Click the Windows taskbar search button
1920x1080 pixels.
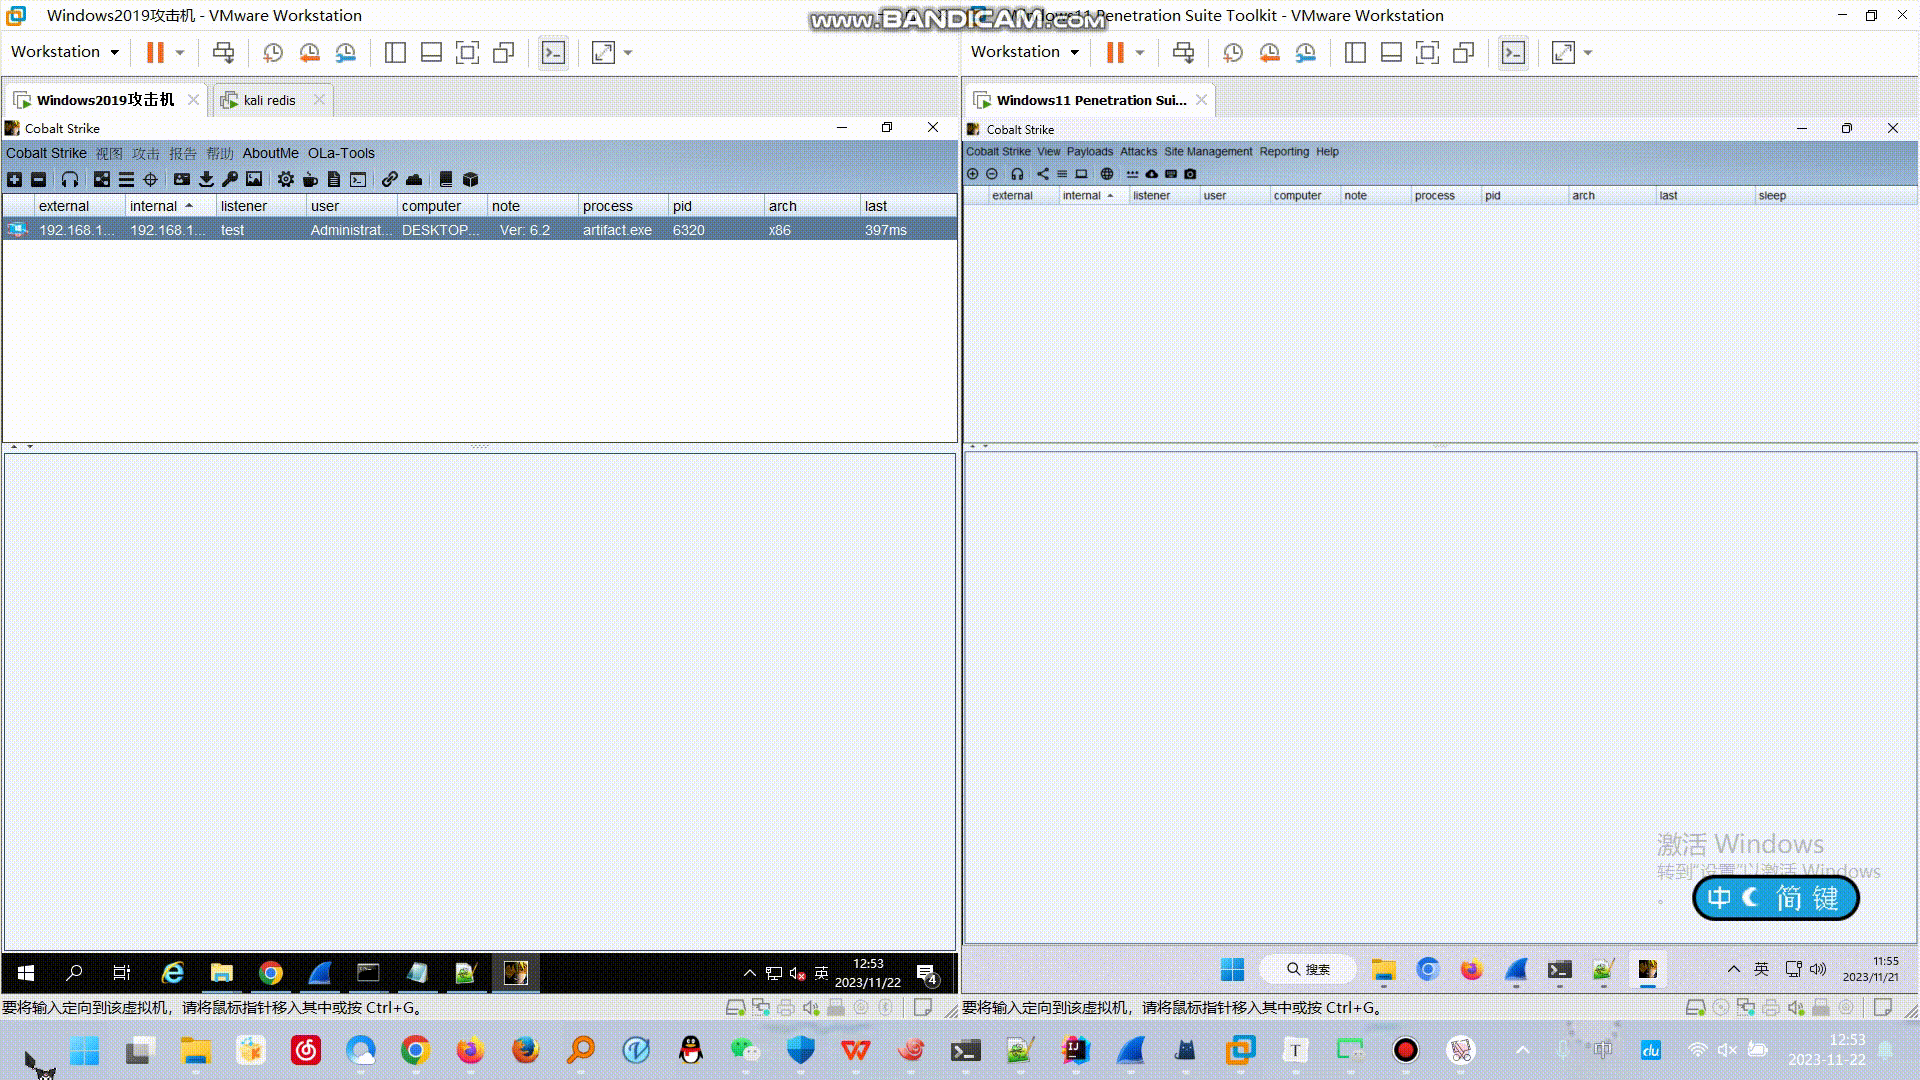point(74,973)
